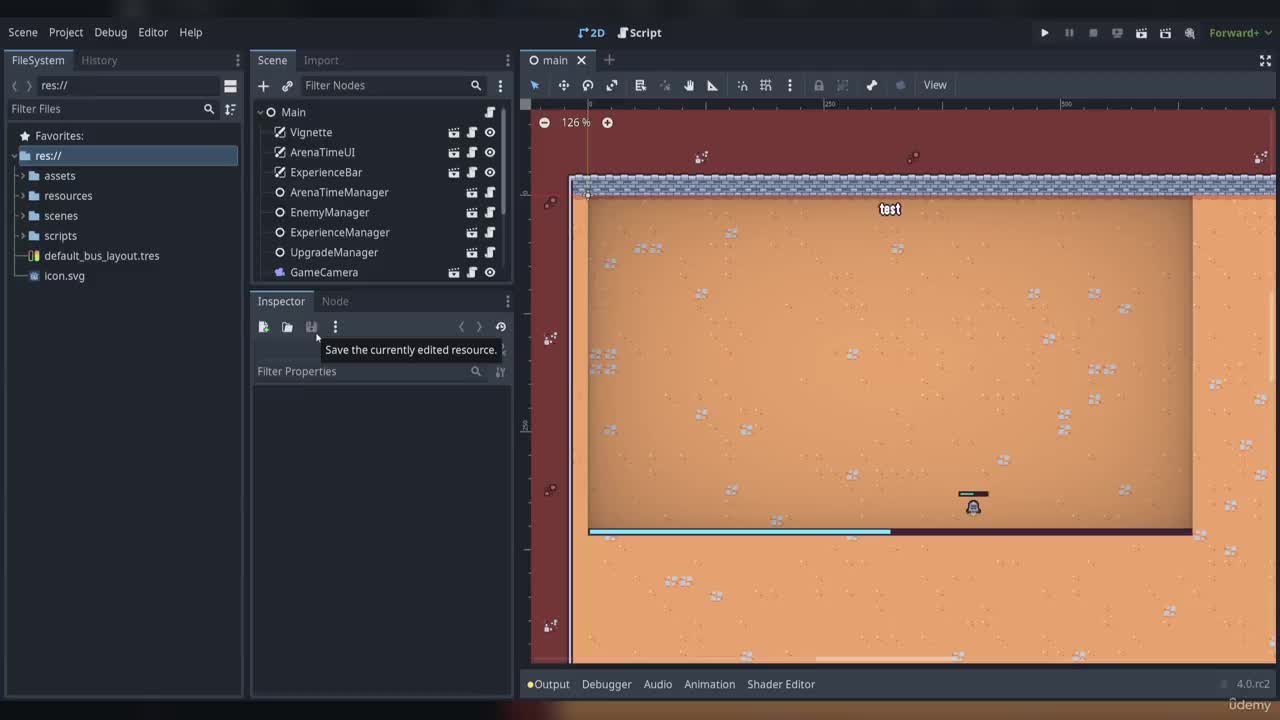Open the View menu in viewport toolbar

[x=935, y=85]
